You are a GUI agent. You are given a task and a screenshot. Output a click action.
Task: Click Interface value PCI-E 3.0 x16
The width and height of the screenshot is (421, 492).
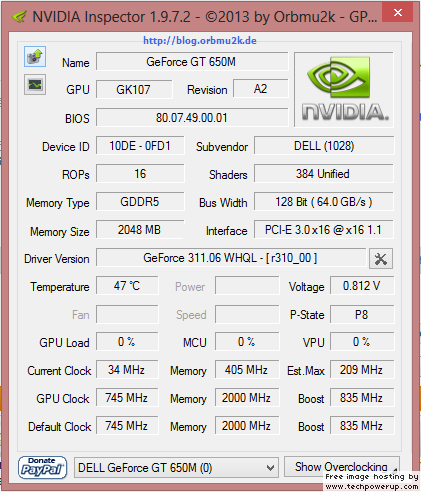pos(324,230)
